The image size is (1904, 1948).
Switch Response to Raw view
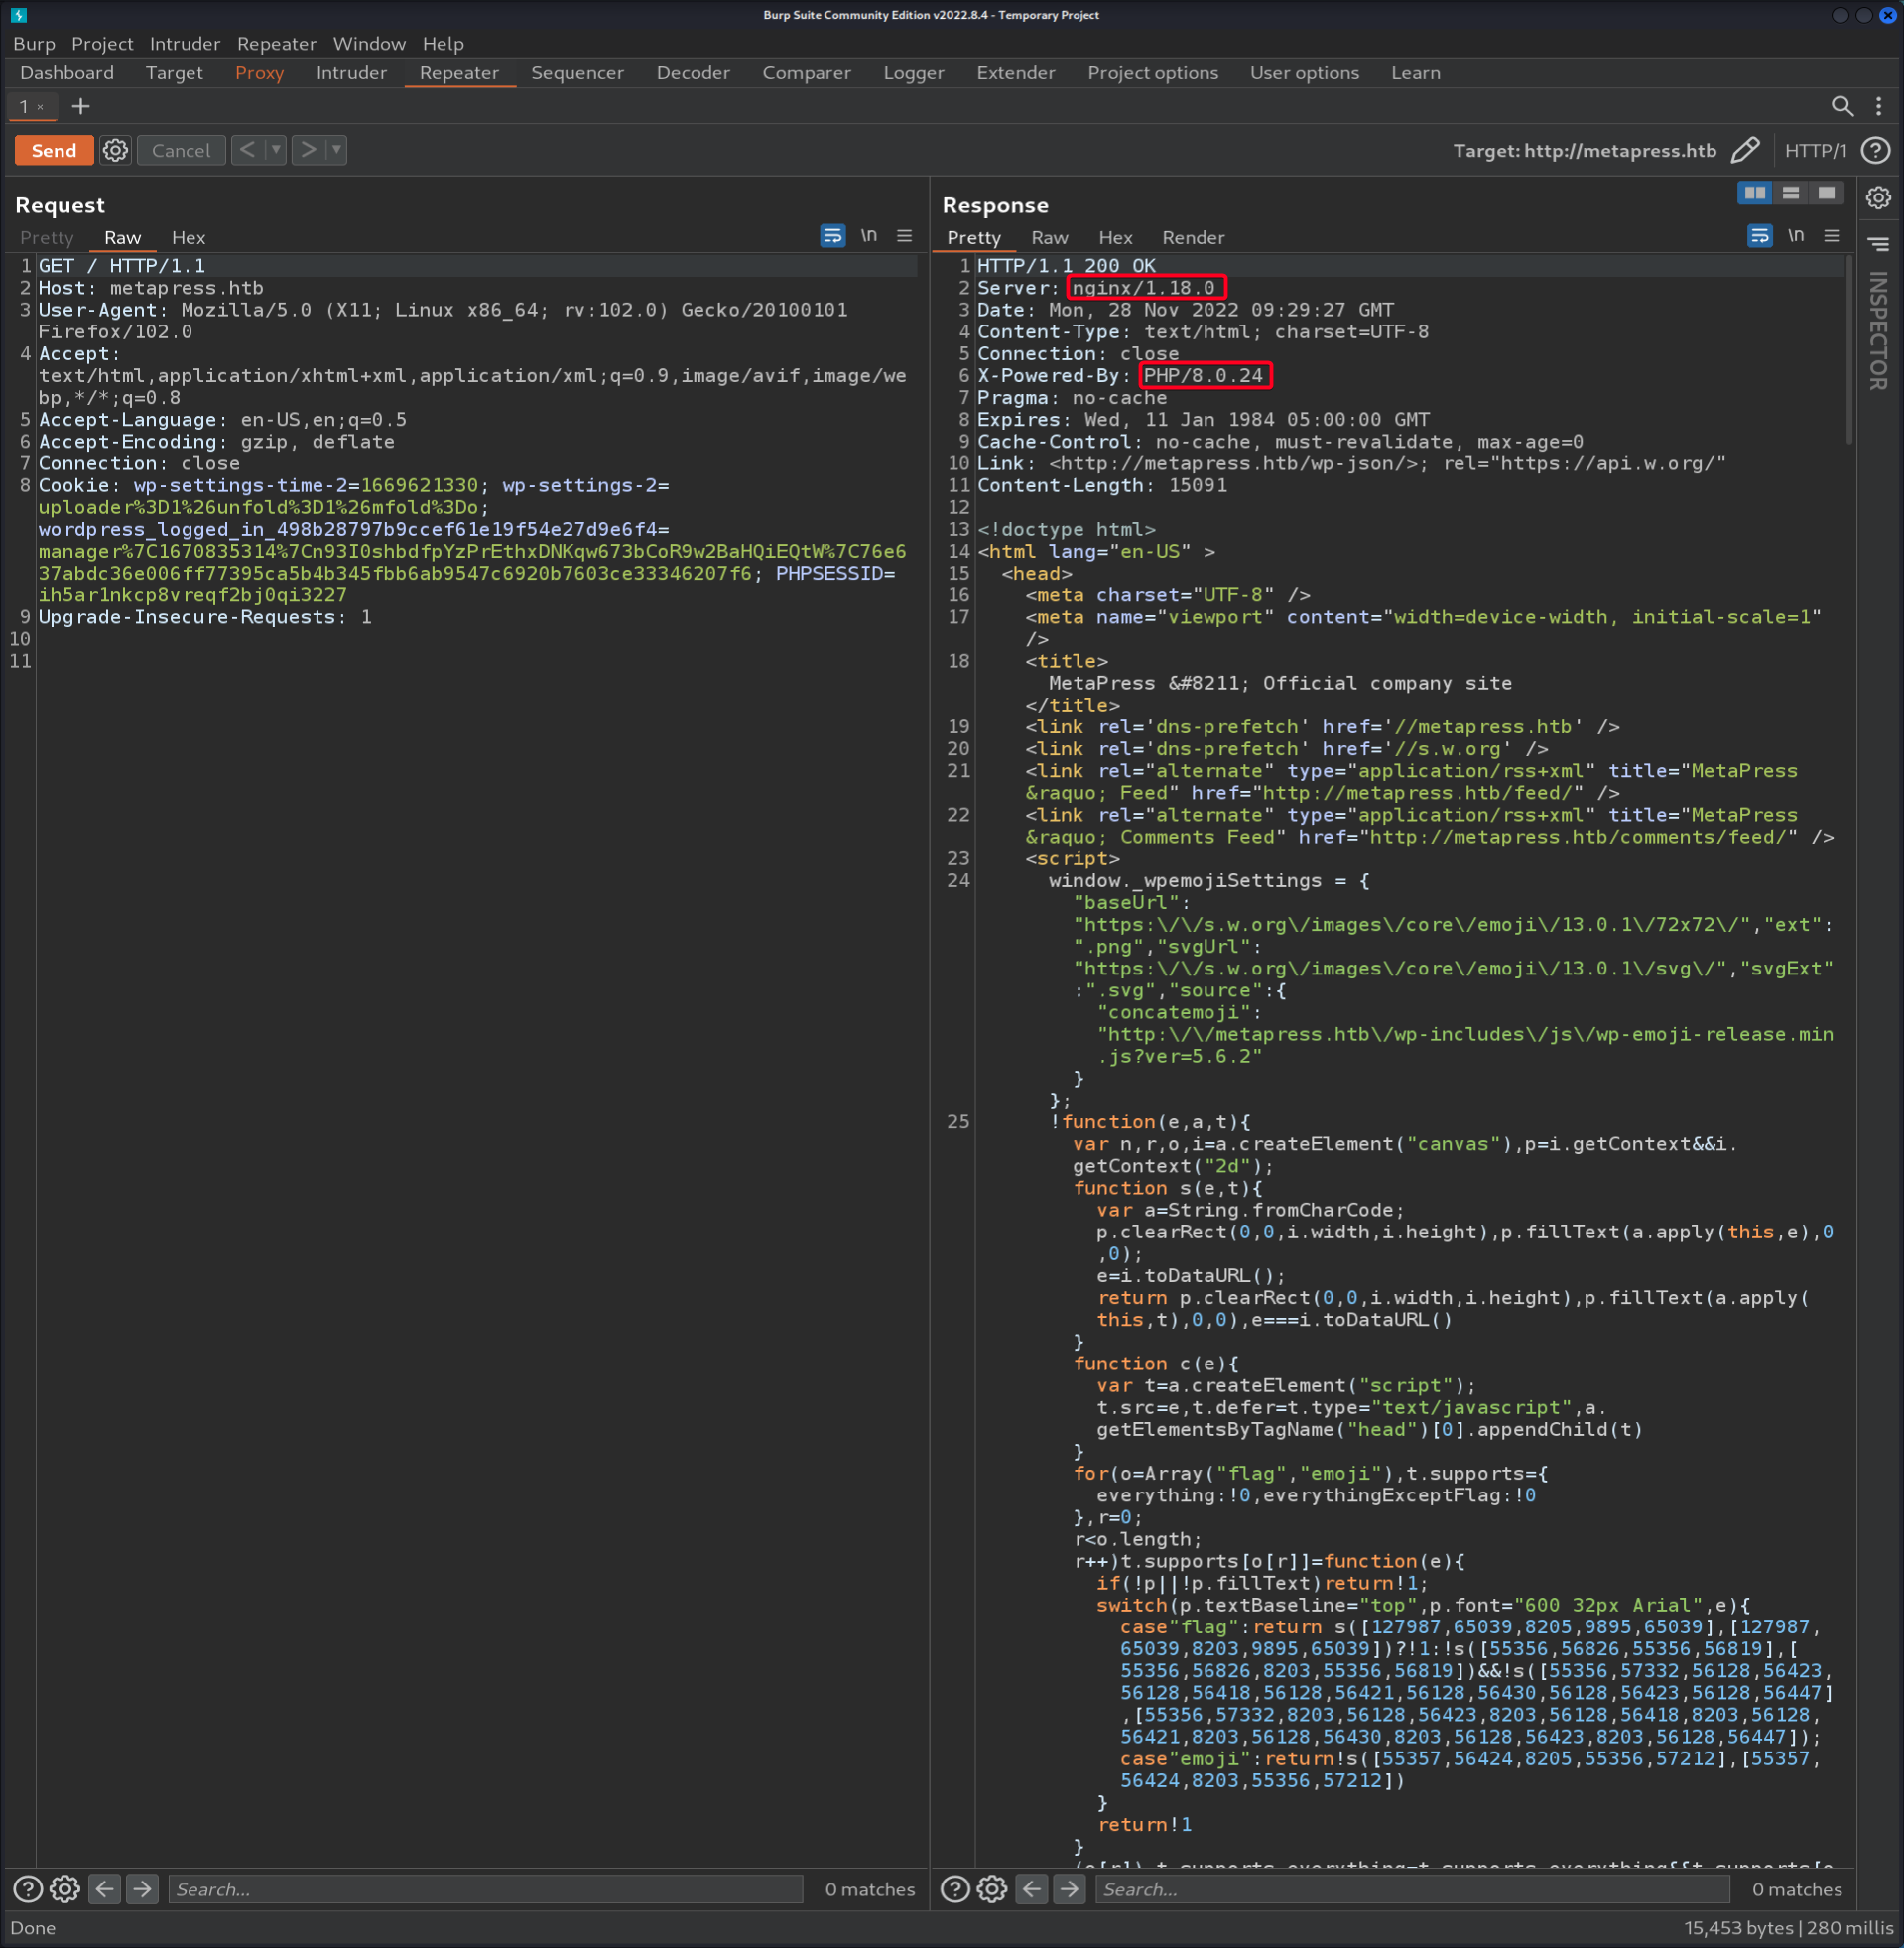click(x=1049, y=238)
